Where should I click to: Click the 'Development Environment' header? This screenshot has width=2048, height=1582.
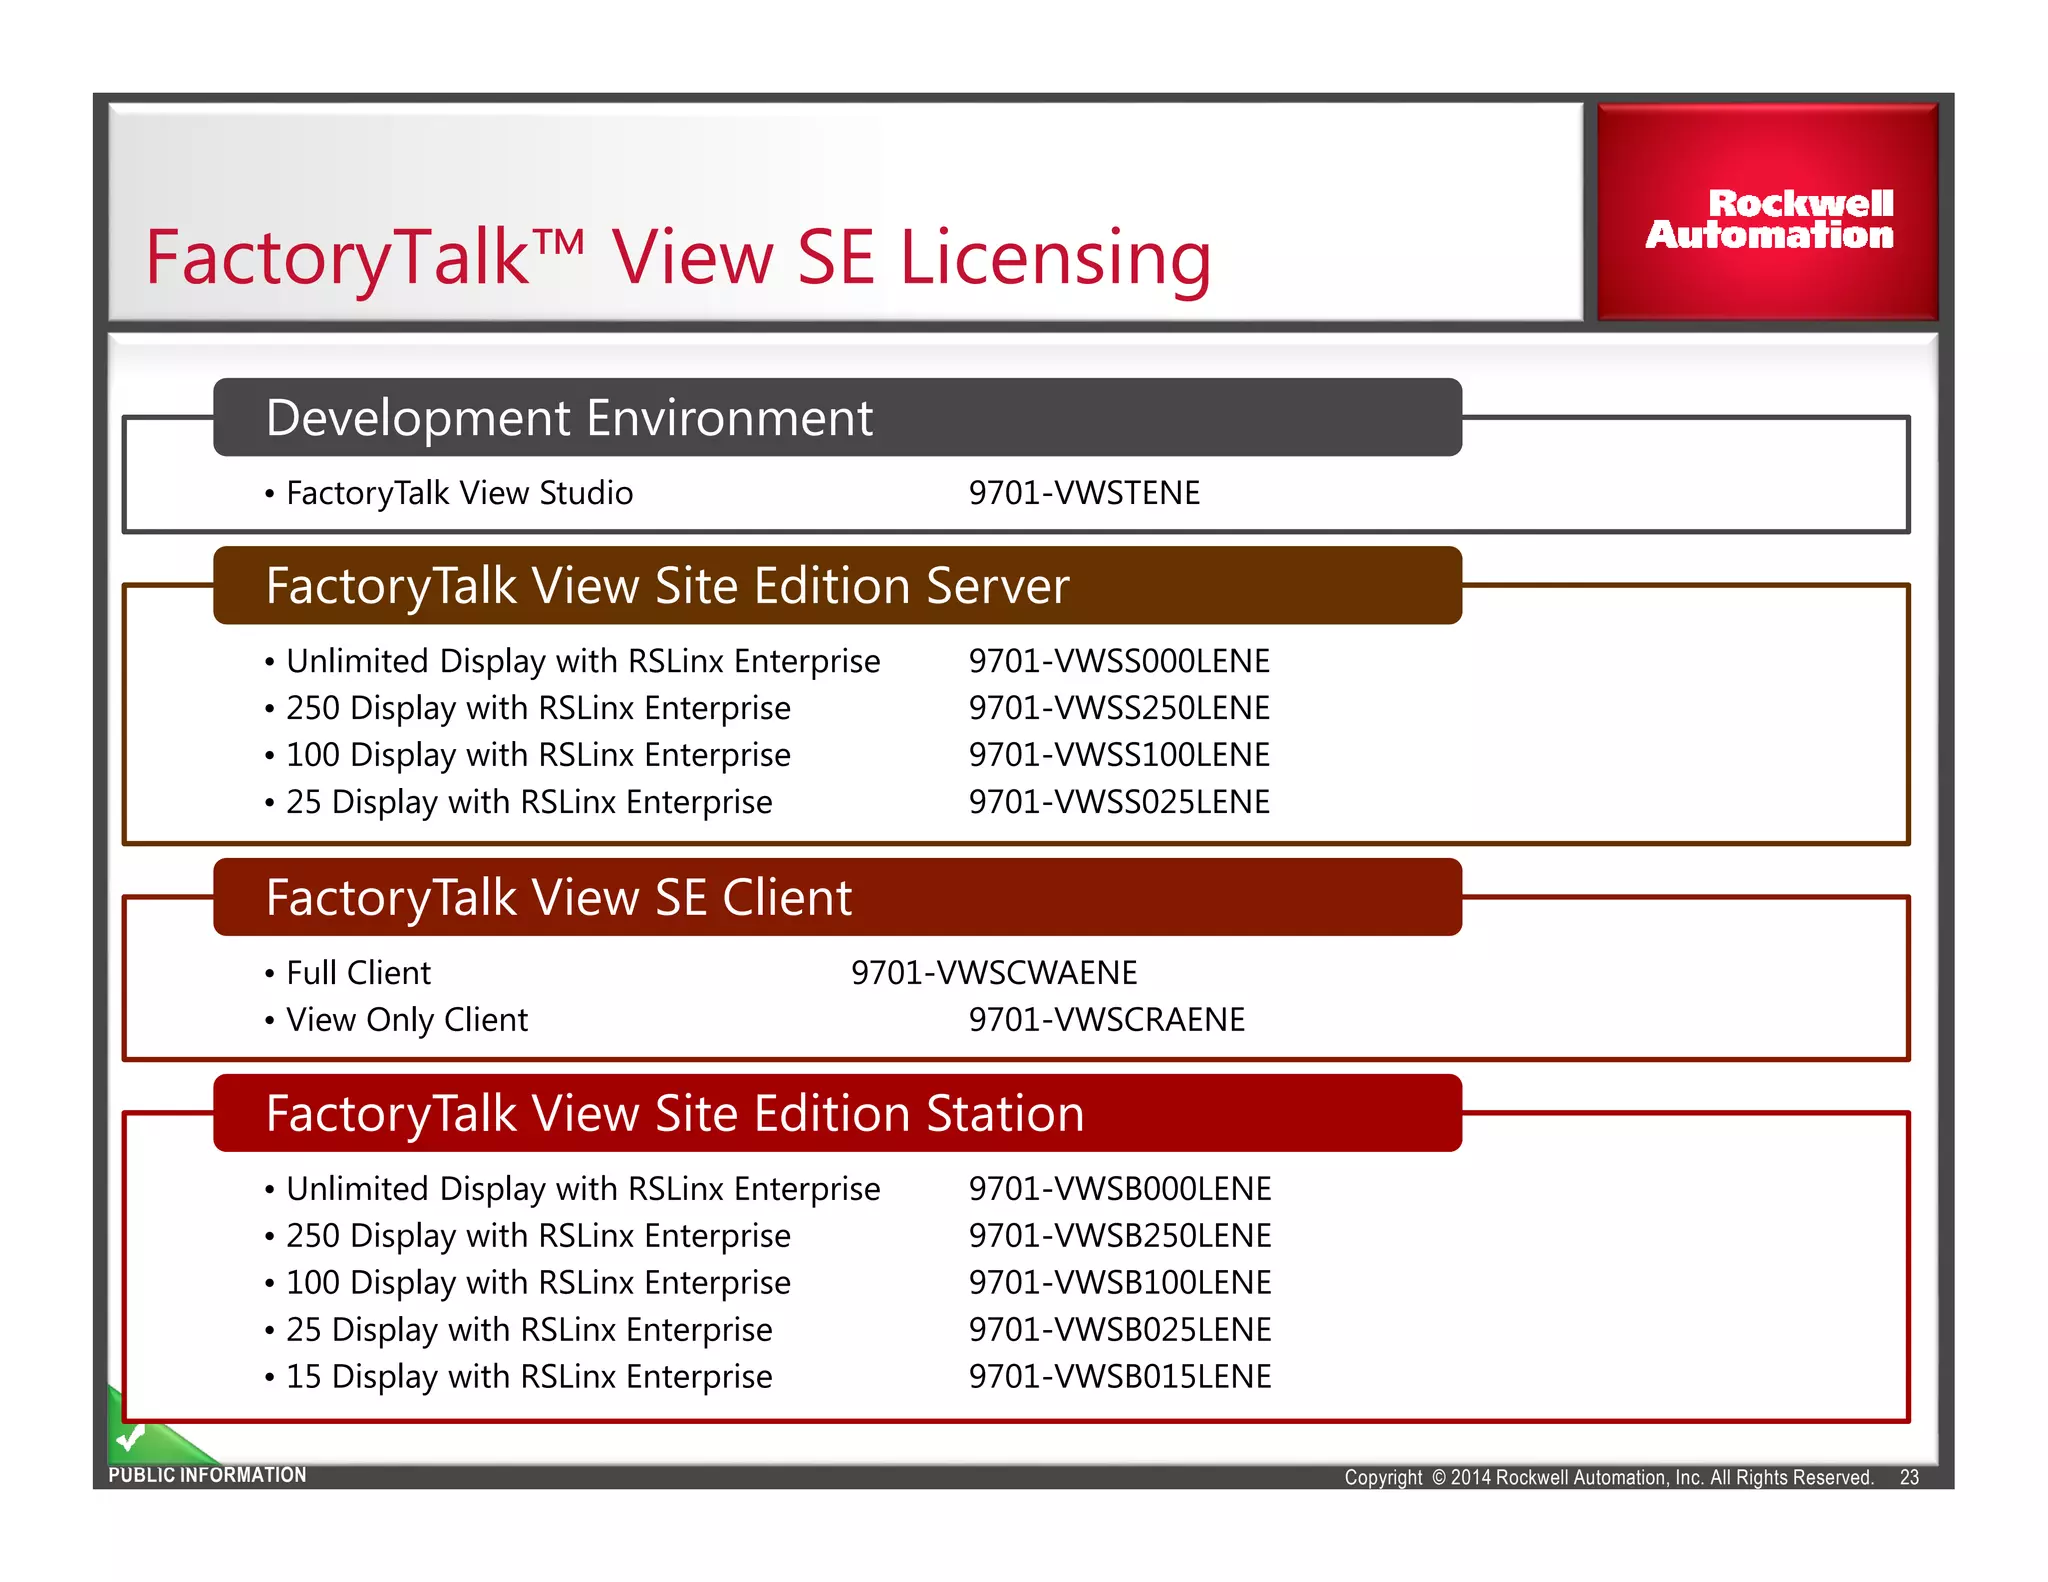click(x=837, y=417)
